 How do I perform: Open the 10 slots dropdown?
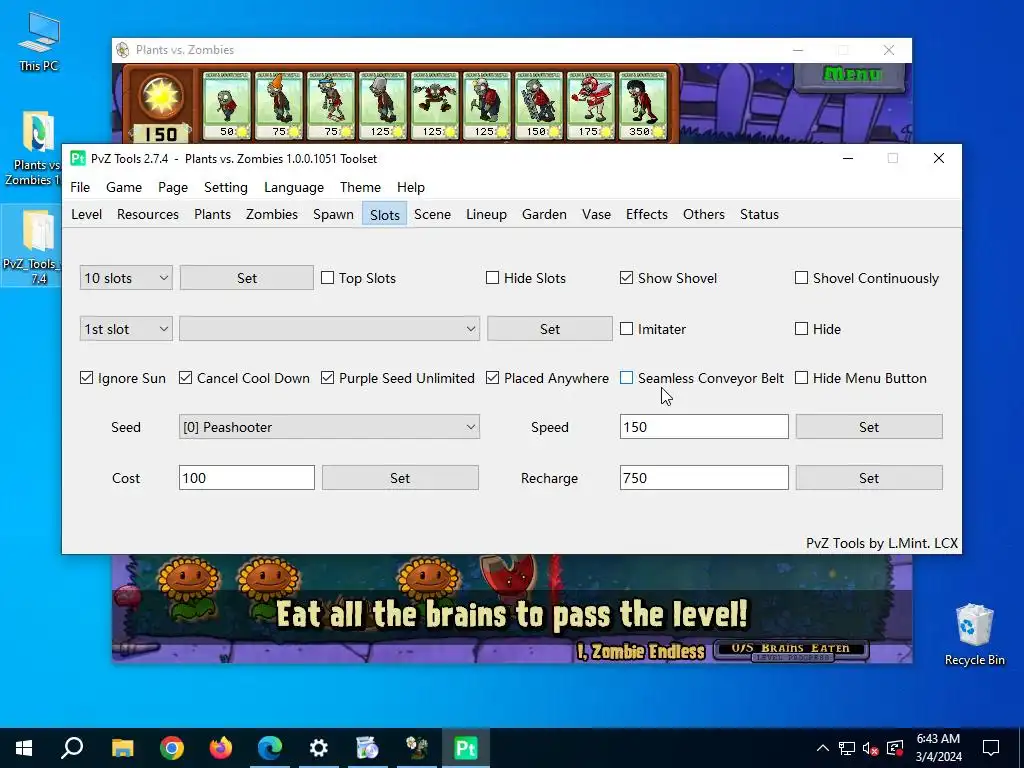[x=126, y=278]
